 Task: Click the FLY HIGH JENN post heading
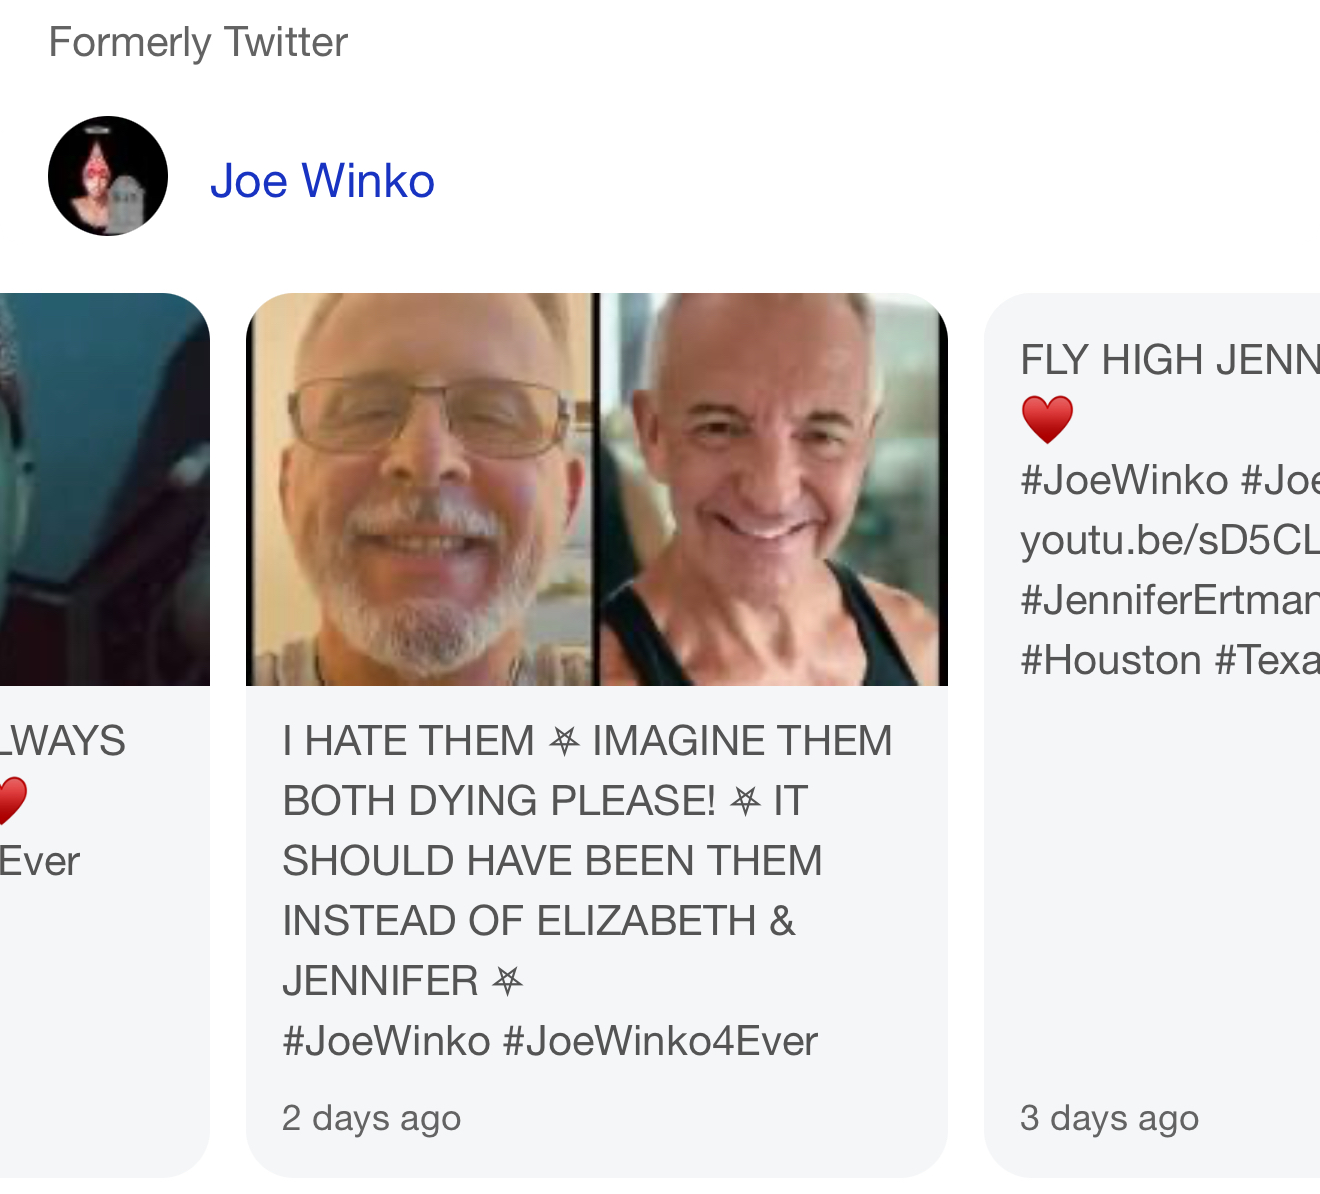click(1170, 360)
